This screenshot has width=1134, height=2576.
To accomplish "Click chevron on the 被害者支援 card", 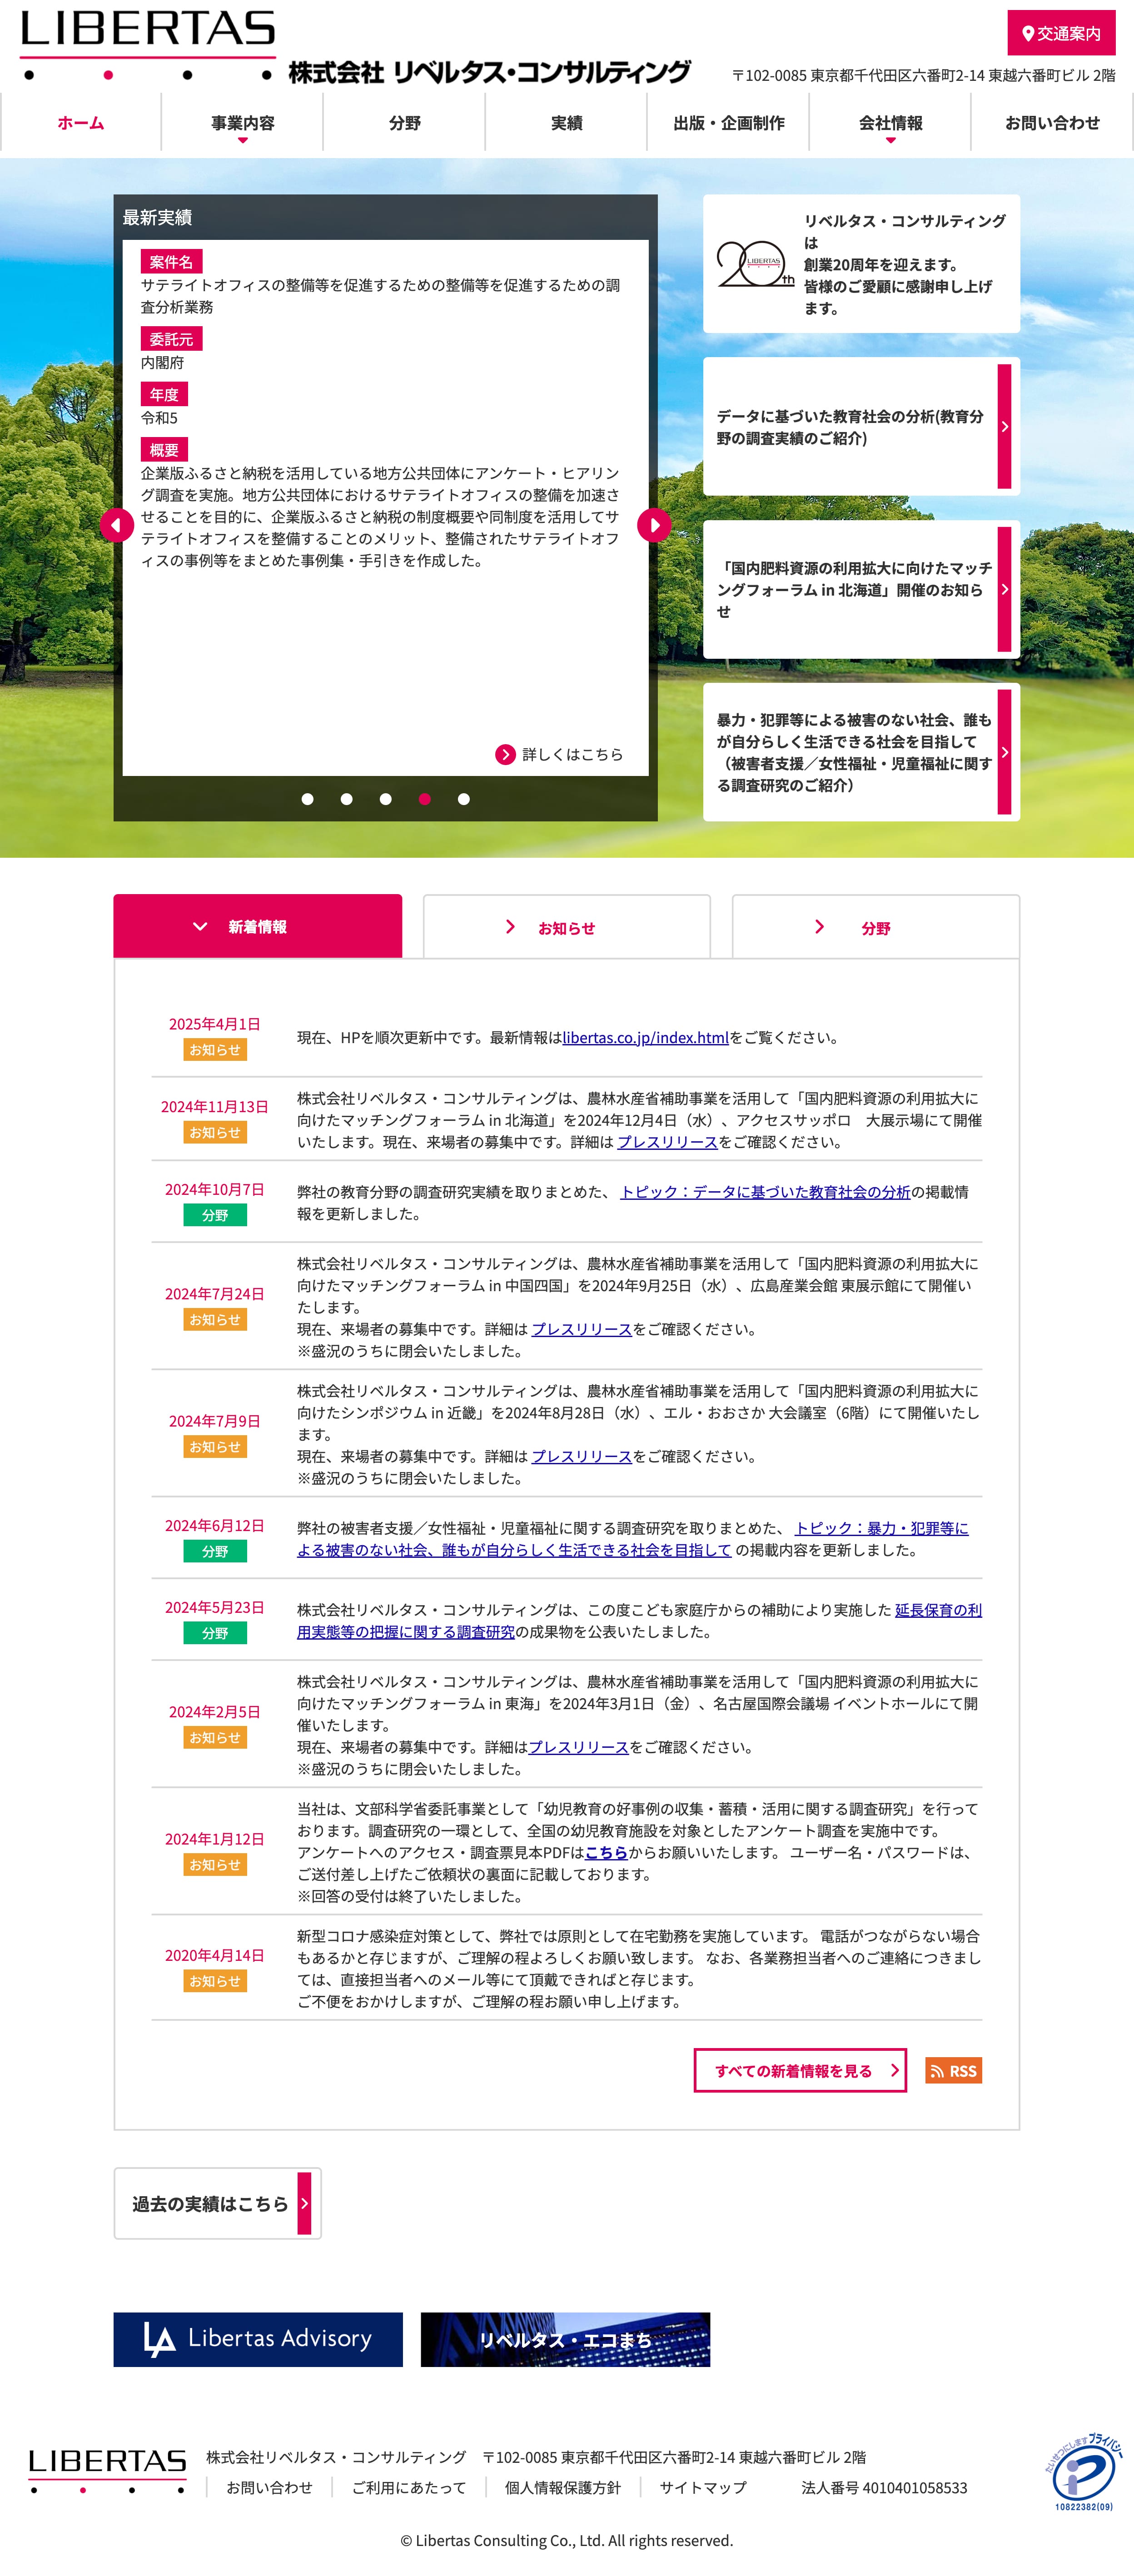I will pos(1004,752).
